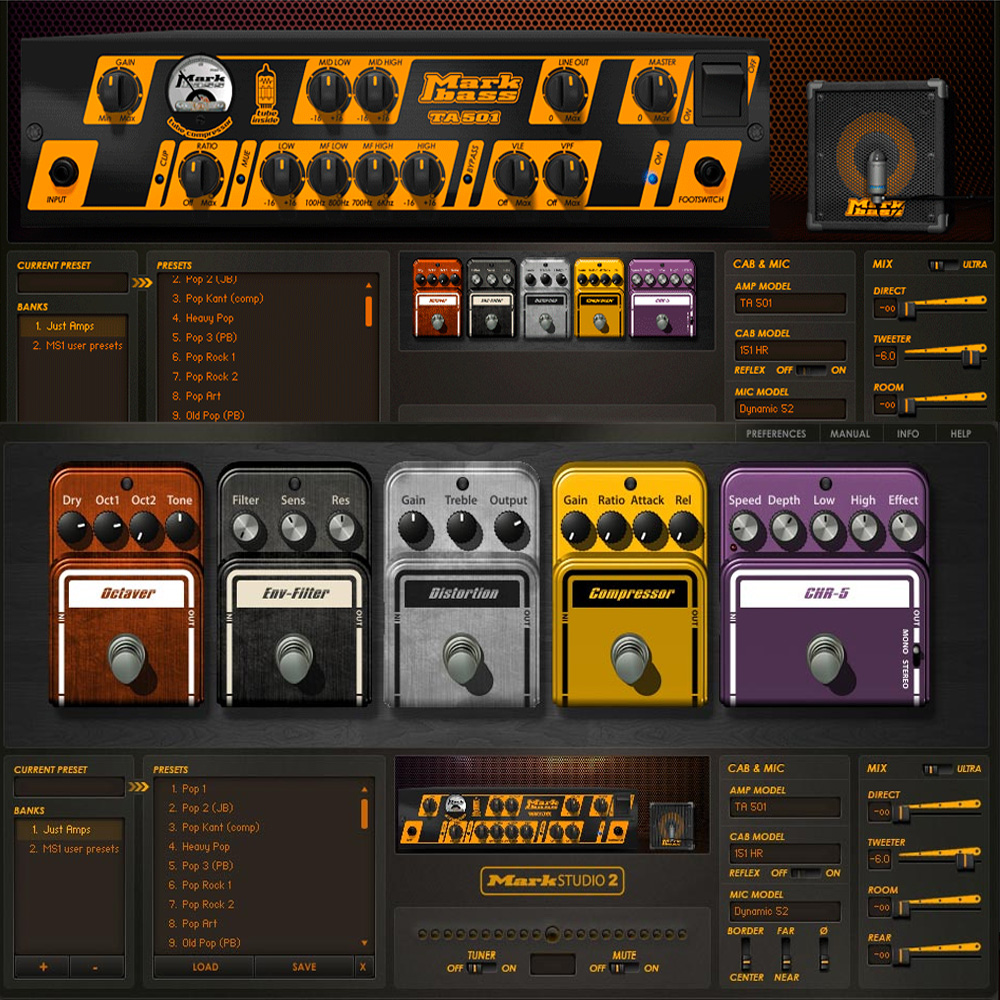Select the black Env-Filter pedal thumbnail
1000x1000 pixels.
click(491, 298)
